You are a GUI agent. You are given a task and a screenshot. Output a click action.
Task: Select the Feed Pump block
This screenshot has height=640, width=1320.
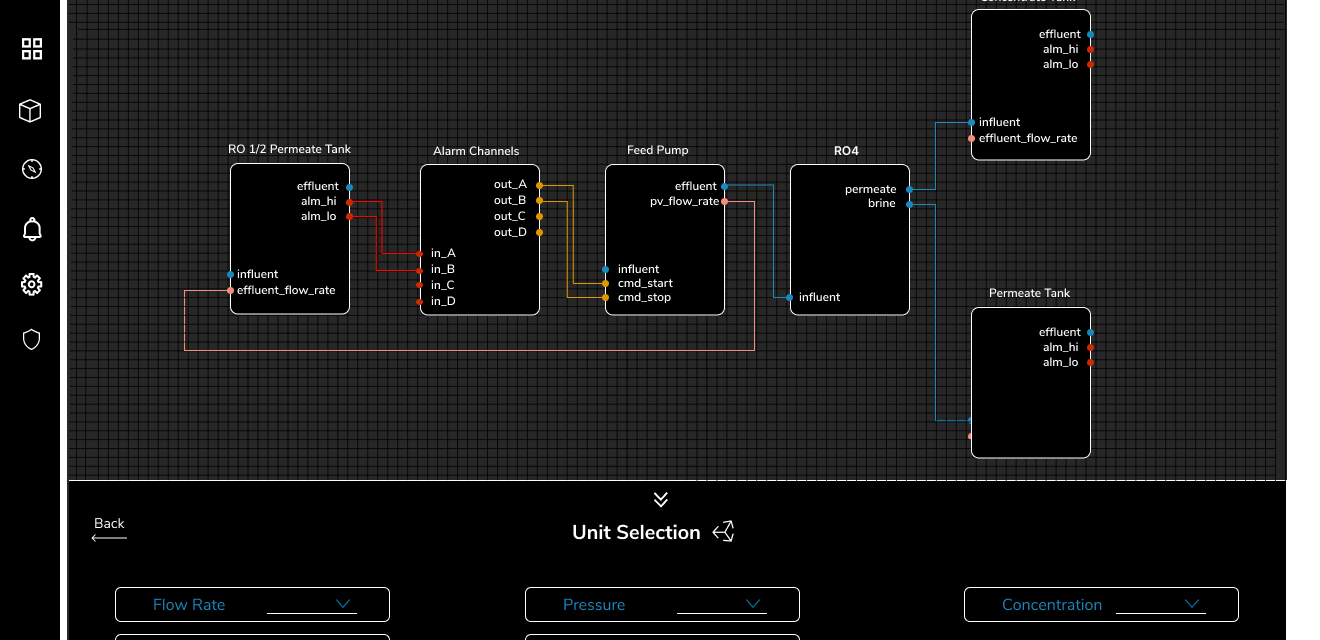coord(665,240)
